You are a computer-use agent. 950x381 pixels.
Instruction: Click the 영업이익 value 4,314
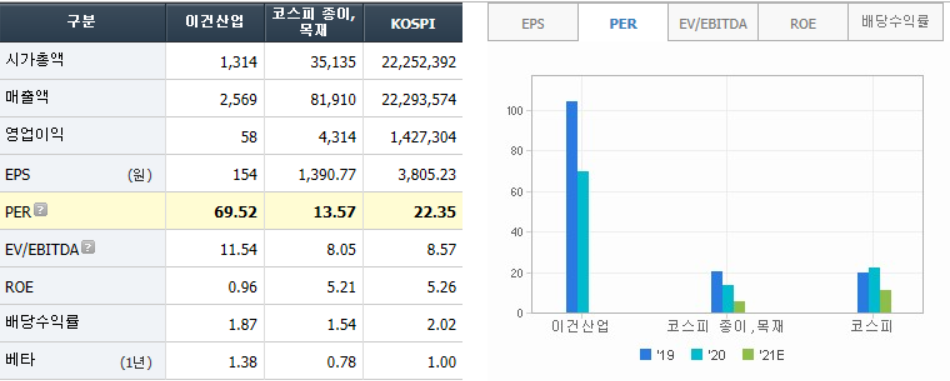click(x=337, y=137)
